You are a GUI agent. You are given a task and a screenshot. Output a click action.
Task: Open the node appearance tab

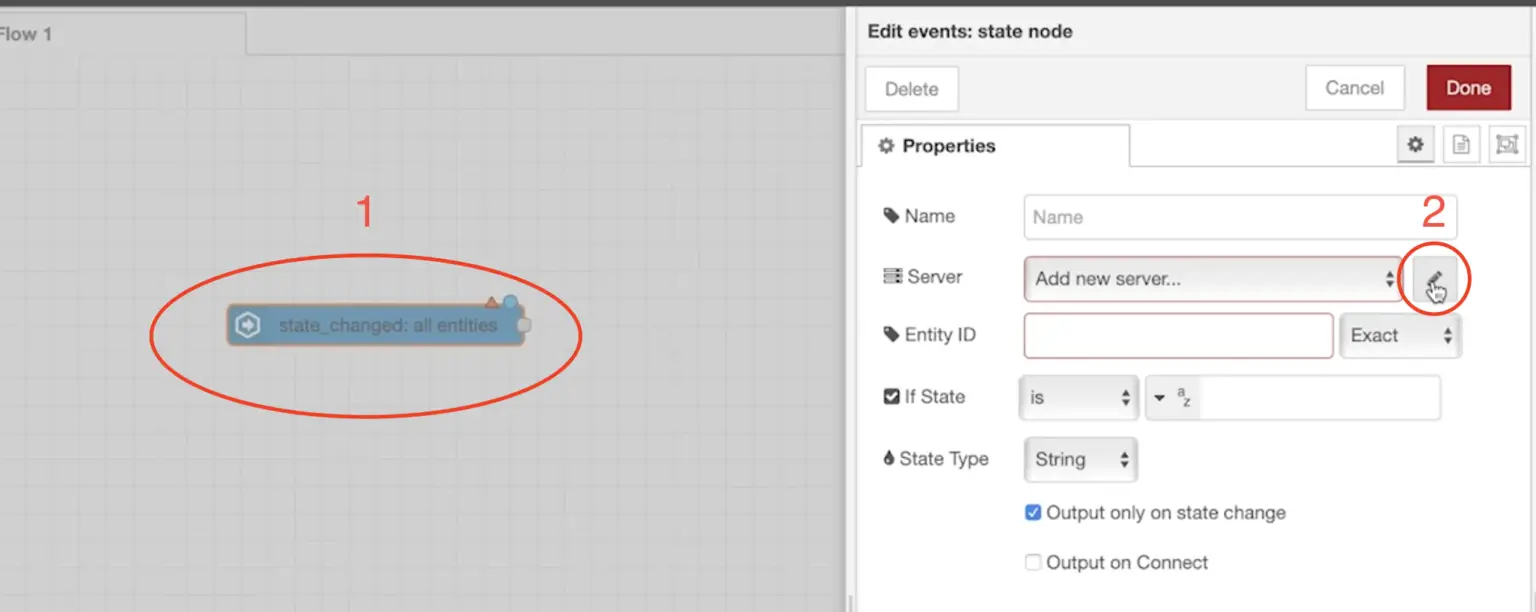point(1508,144)
